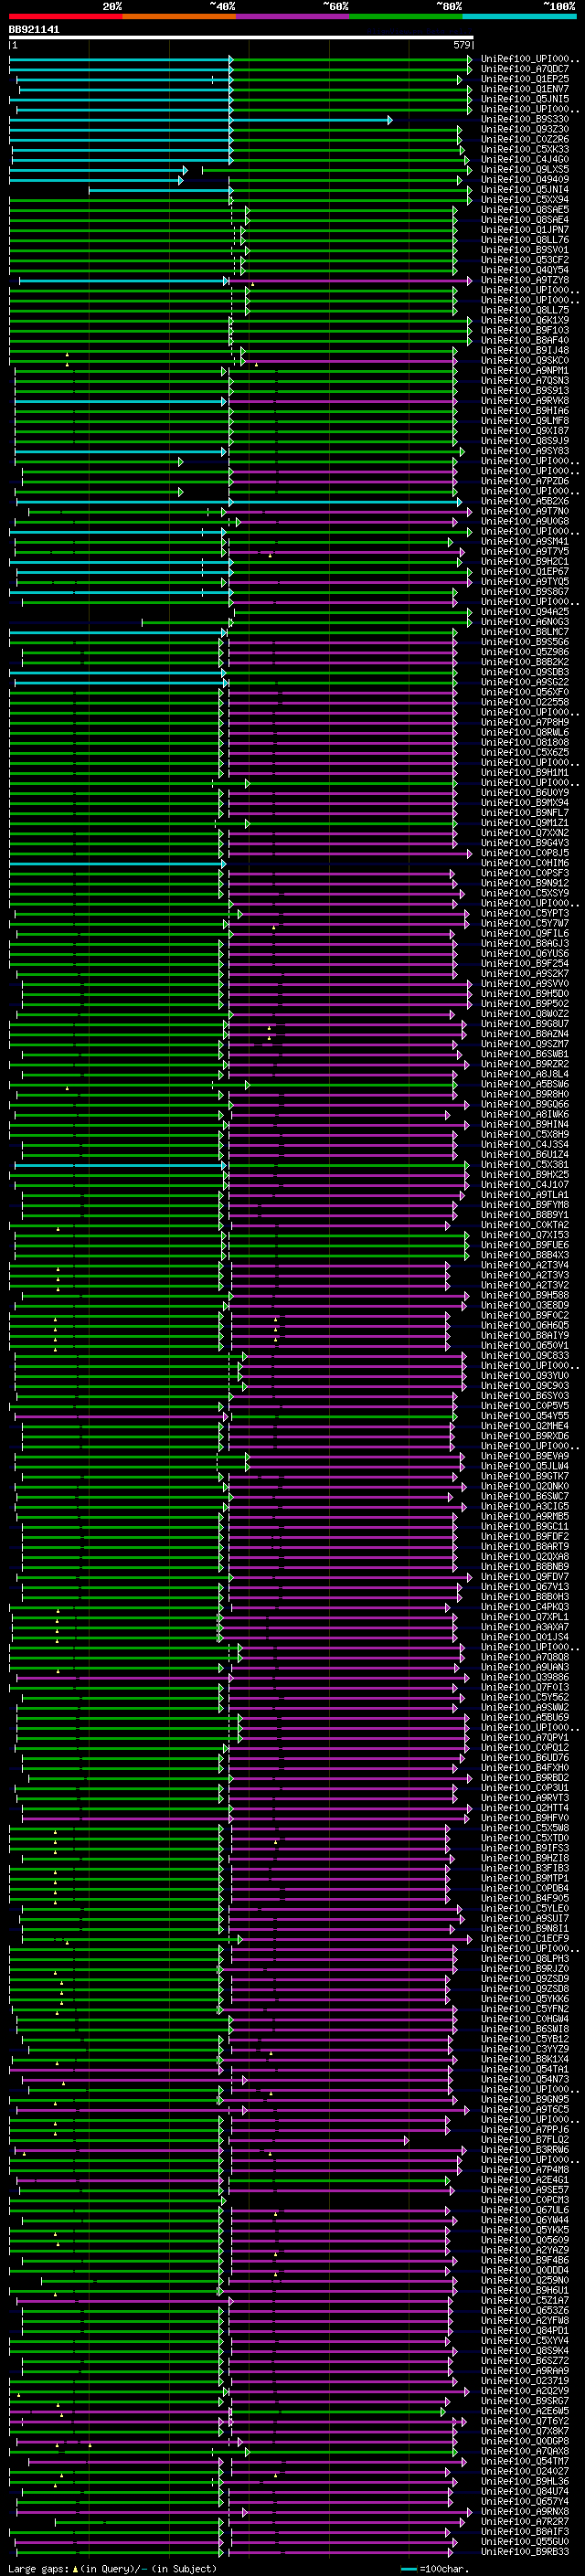Select the UniRef100_A2T3V2 label

525,1285
